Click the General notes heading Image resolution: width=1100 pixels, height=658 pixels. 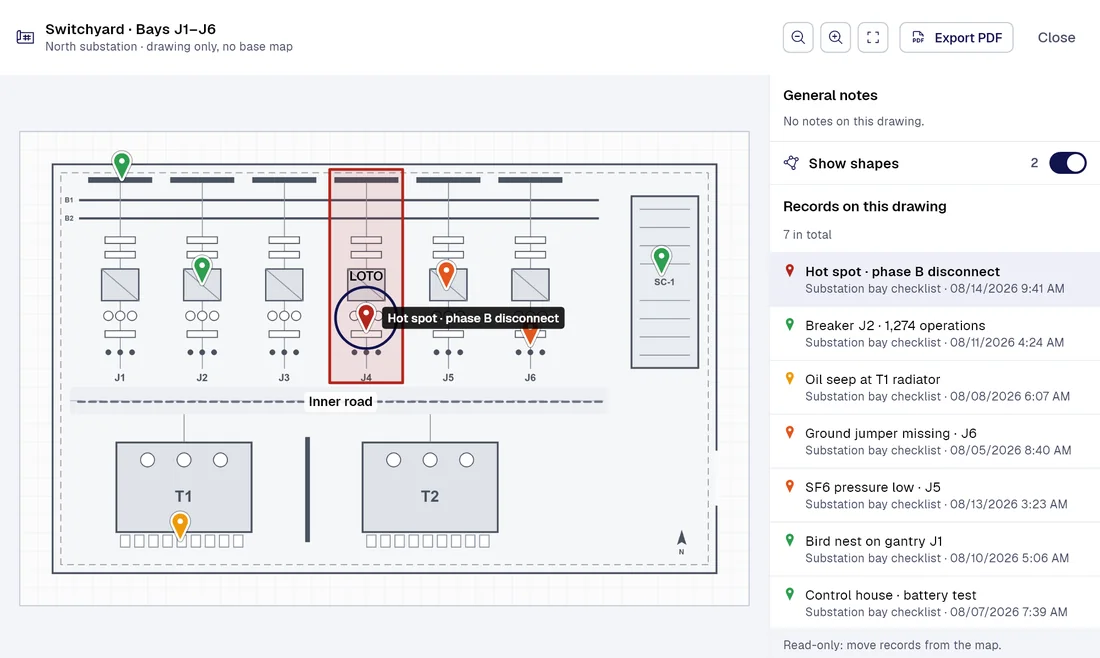[830, 95]
